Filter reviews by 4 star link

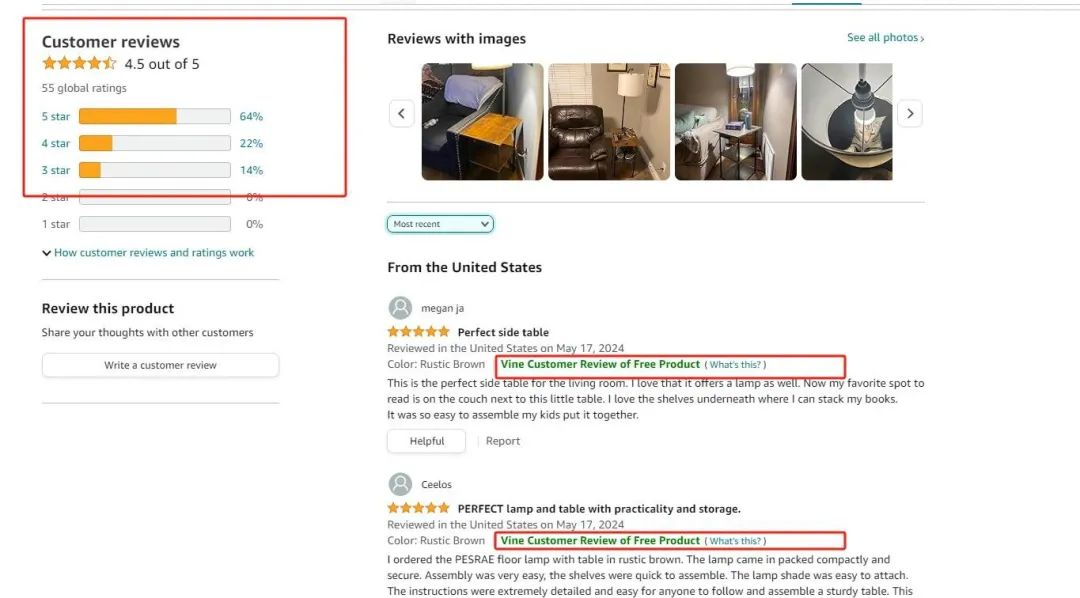(56, 143)
